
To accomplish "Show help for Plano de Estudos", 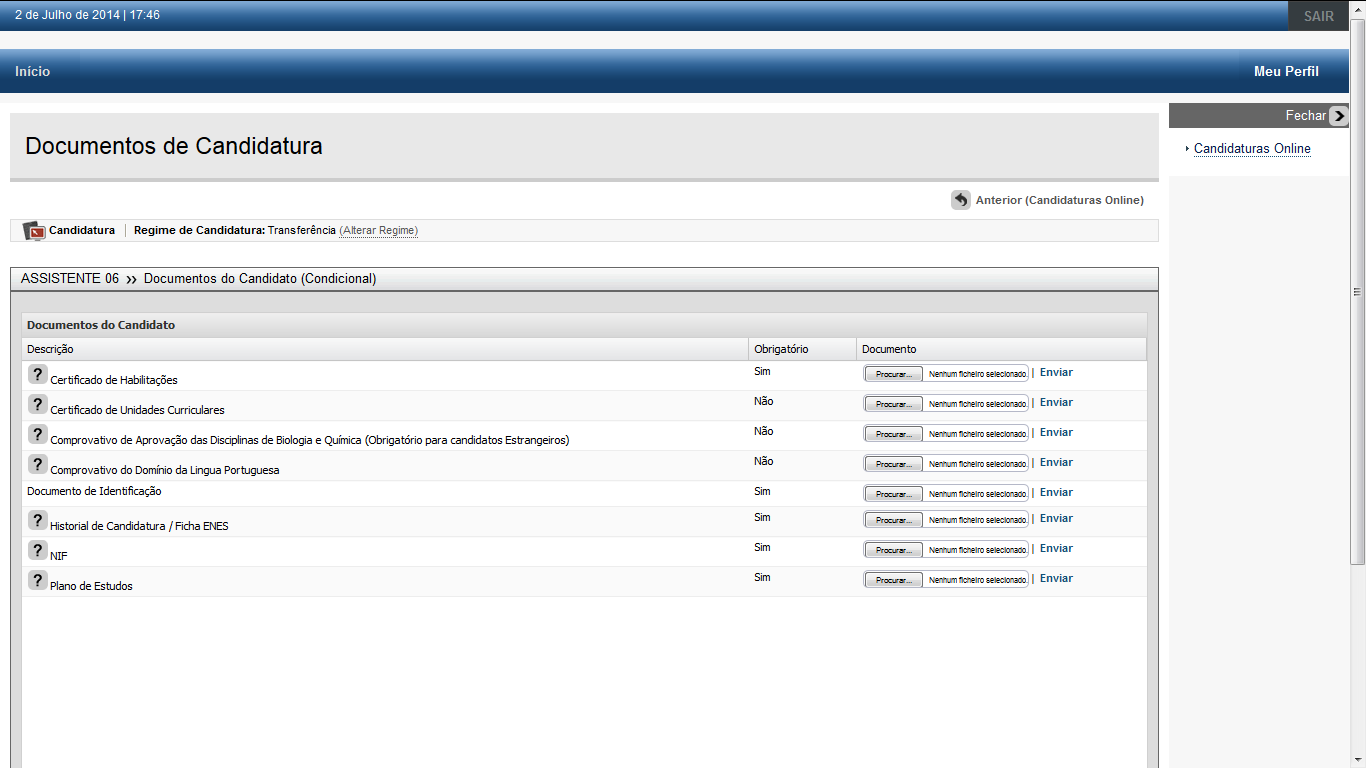I will (37, 580).
